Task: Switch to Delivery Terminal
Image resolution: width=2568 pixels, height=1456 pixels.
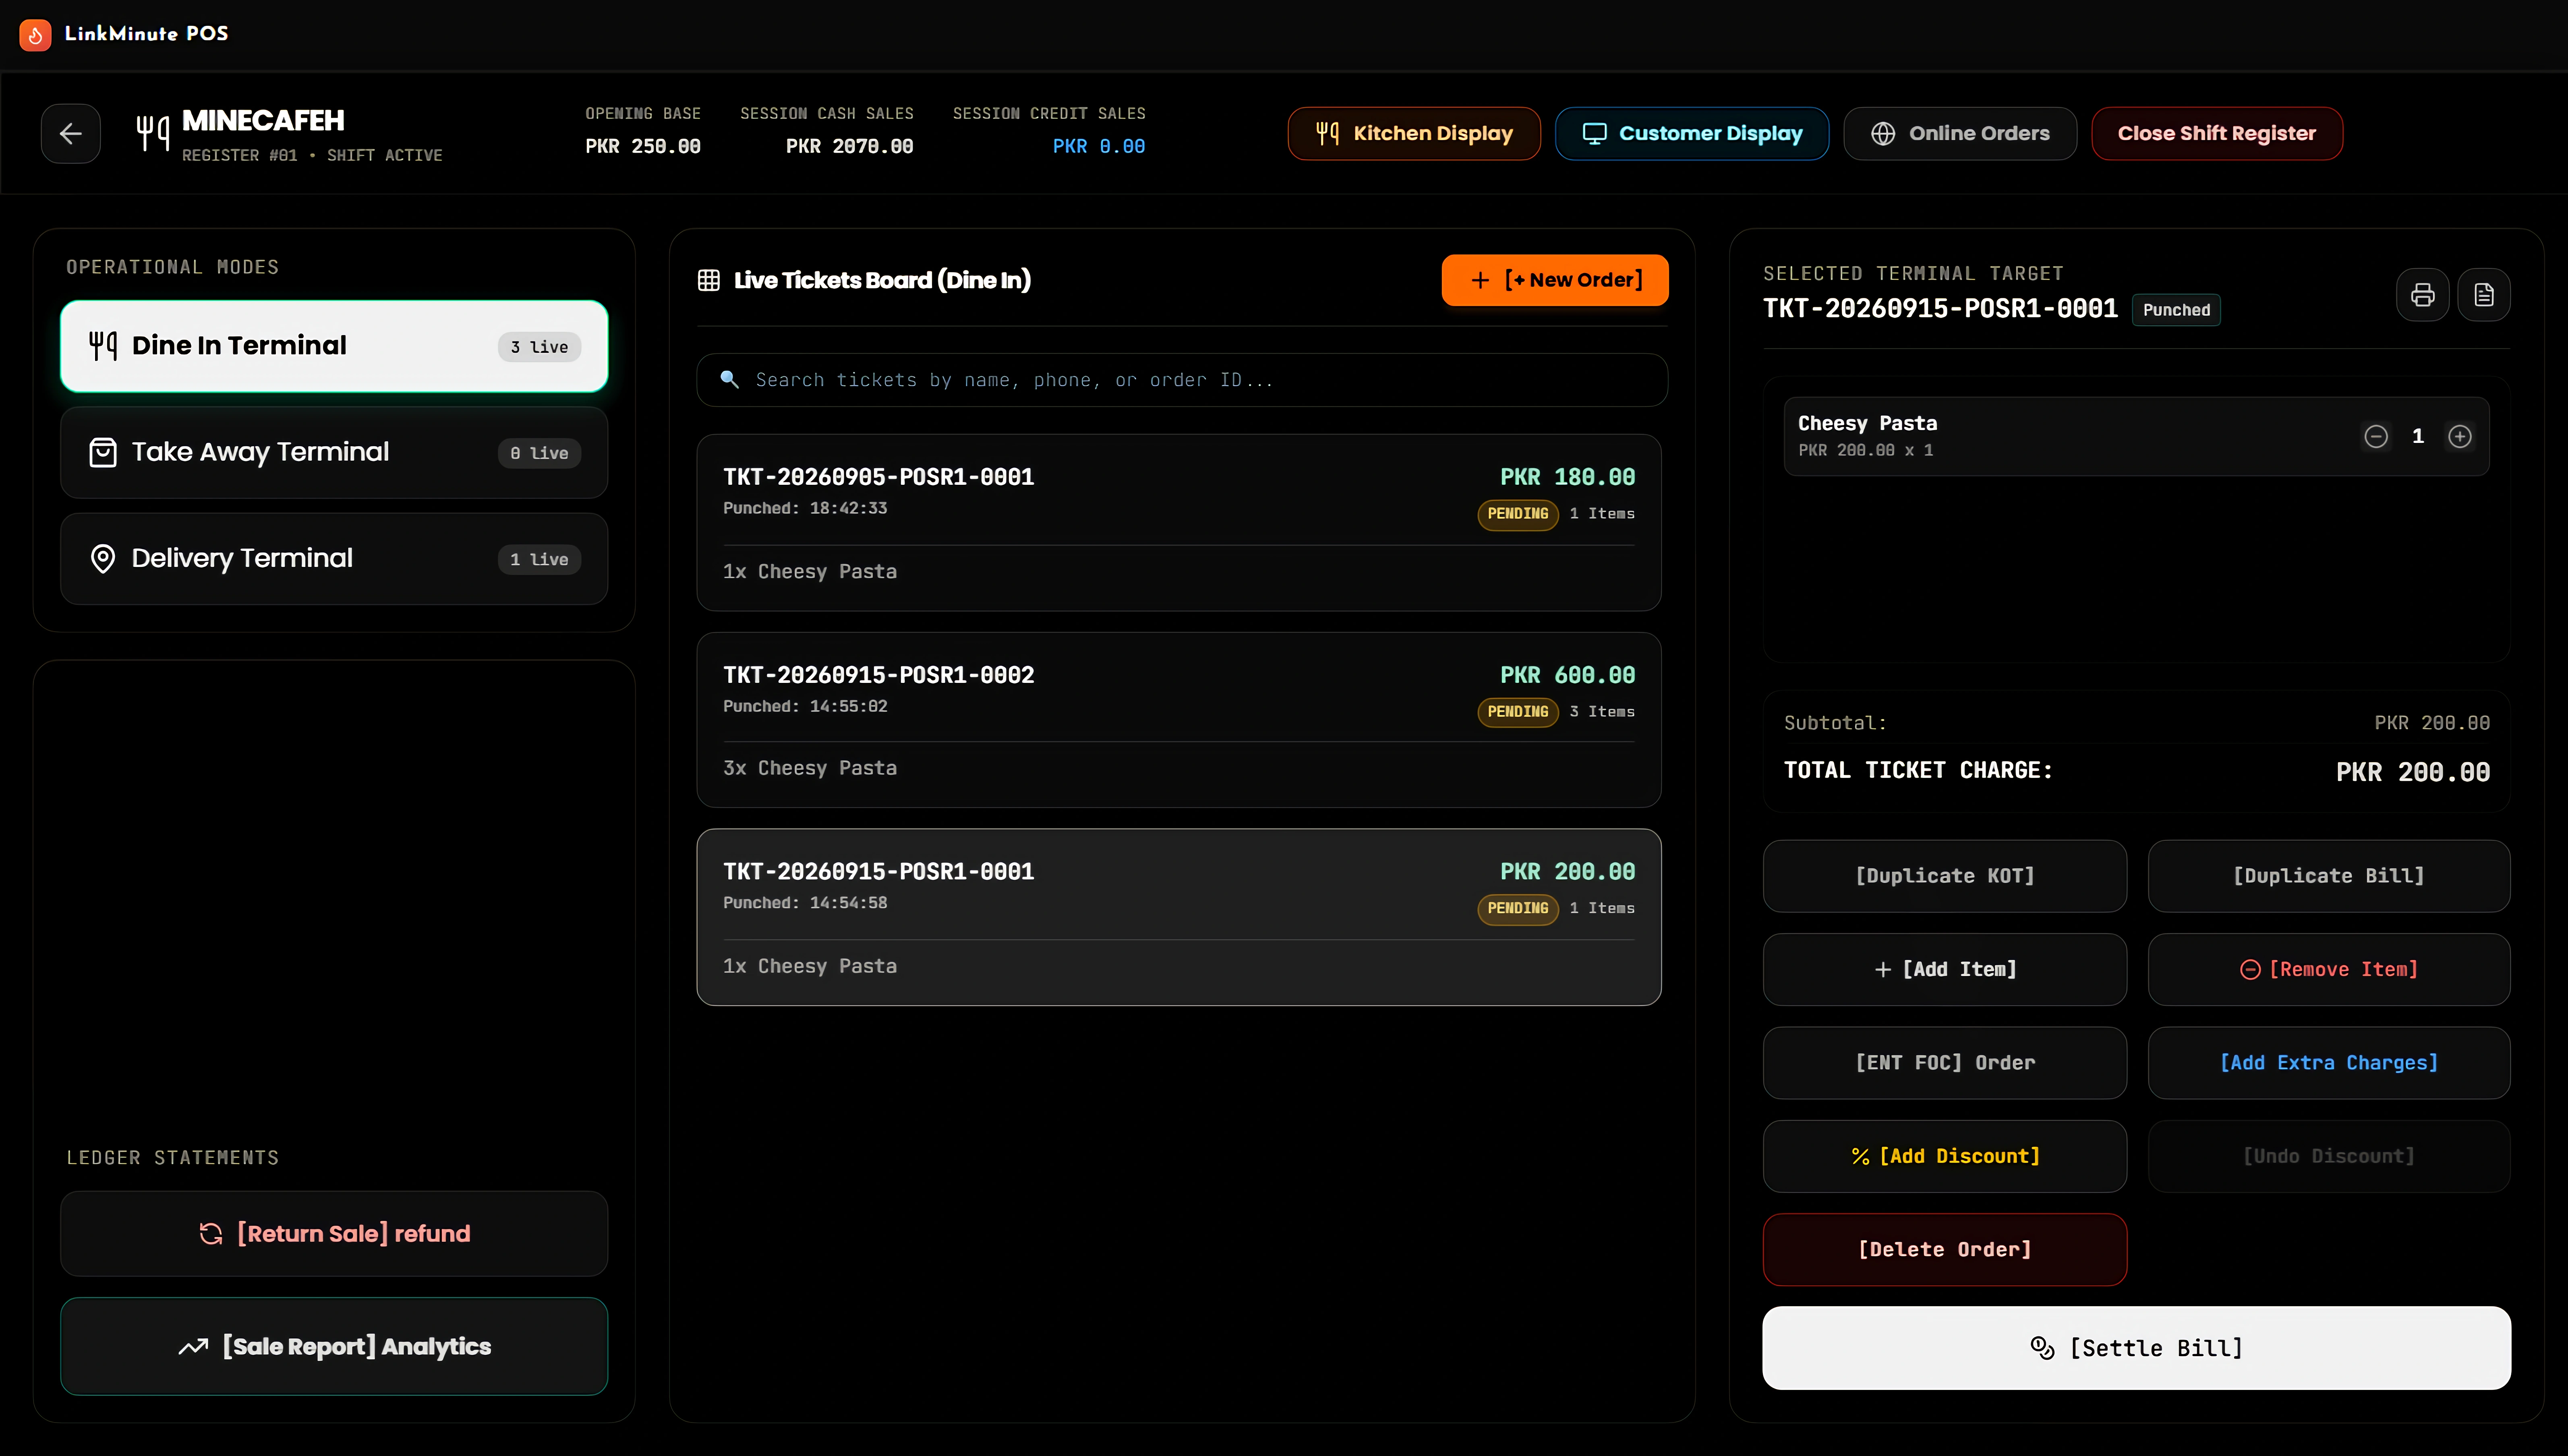Action: coord(334,559)
